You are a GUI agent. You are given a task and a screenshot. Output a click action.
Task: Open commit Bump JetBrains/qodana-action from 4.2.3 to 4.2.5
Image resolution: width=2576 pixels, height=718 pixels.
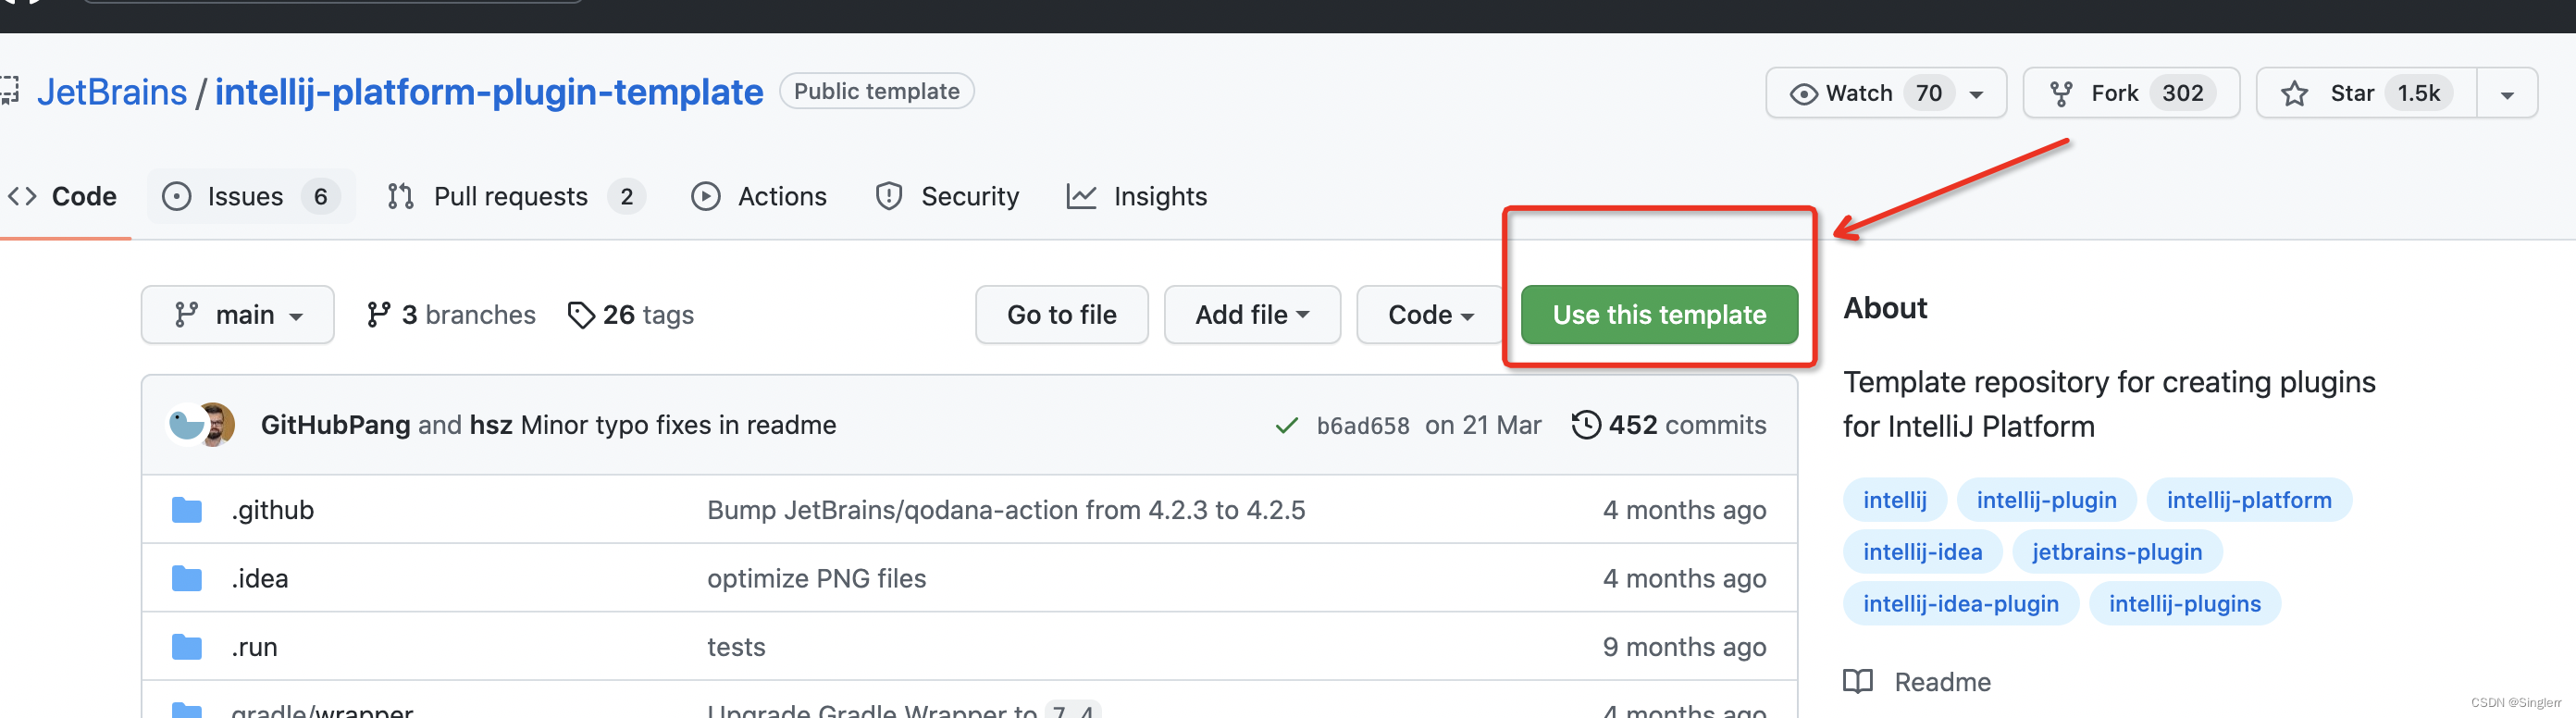(1006, 510)
